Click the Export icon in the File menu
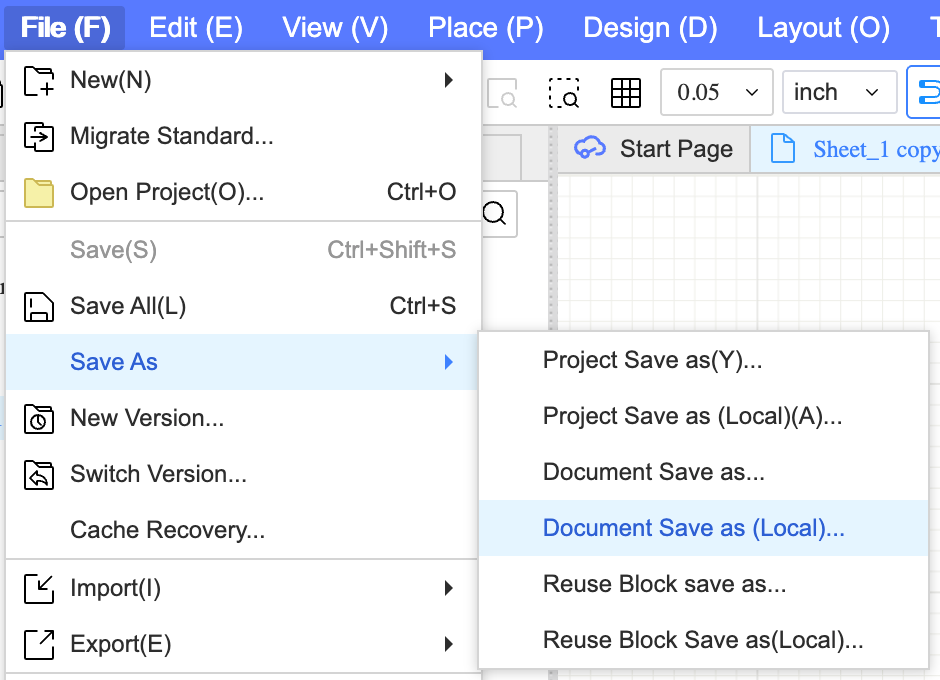Image resolution: width=940 pixels, height=680 pixels. point(38,644)
